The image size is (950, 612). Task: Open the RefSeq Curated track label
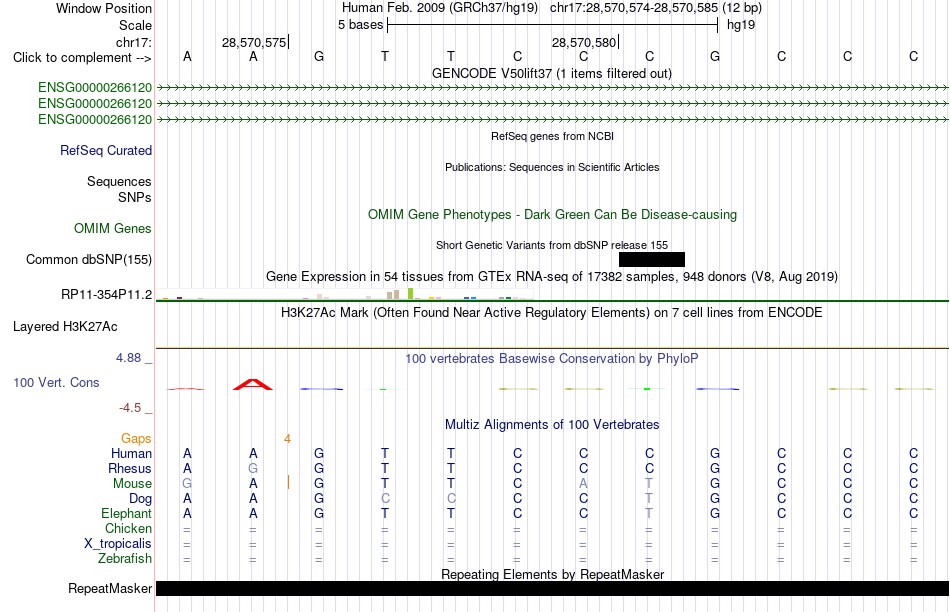tap(105, 150)
